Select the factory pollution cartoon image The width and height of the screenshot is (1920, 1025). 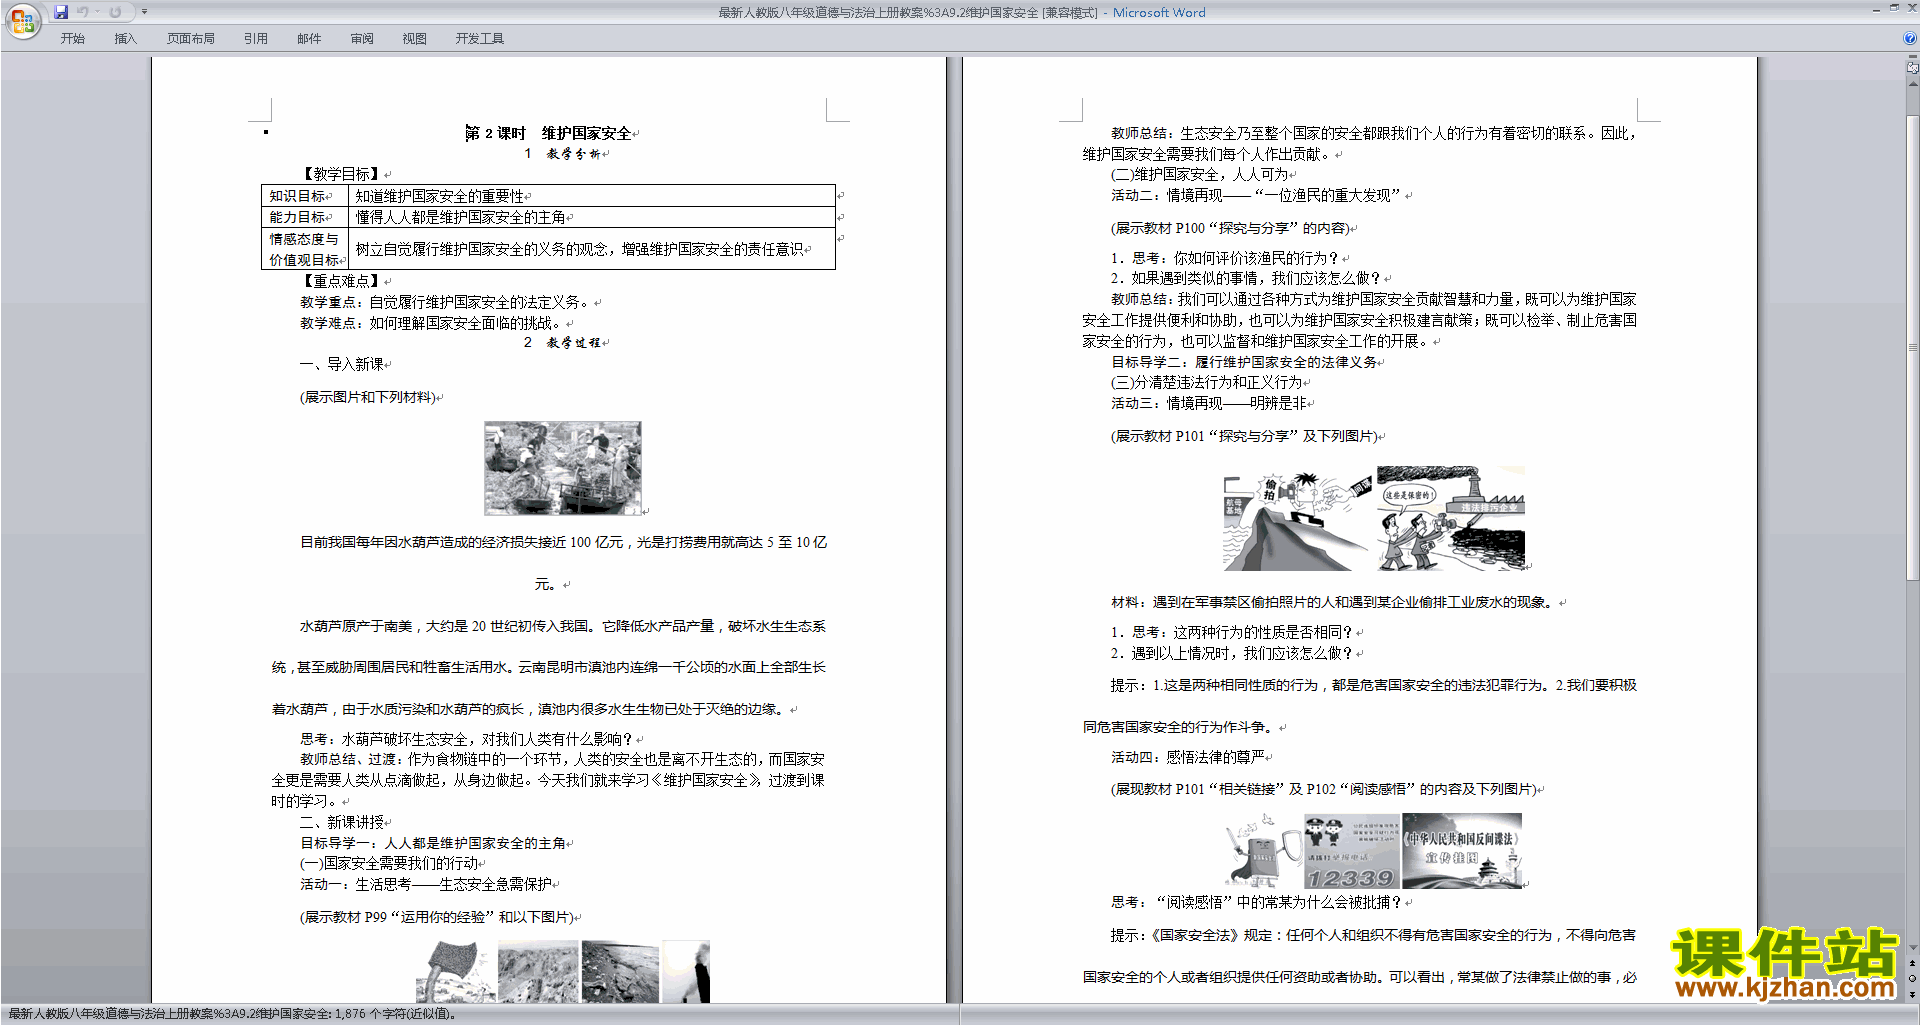coord(1451,519)
